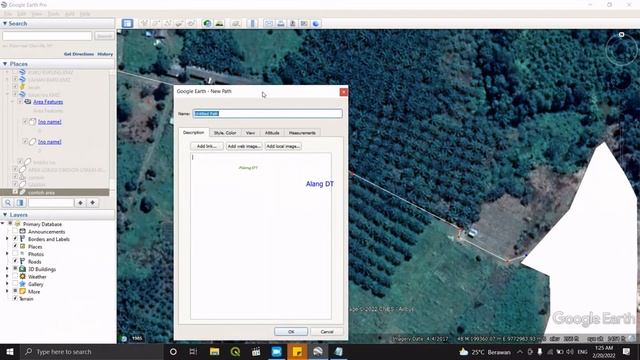
Task: Toggle the Borders and Labels checkbox
Action: tap(15, 239)
